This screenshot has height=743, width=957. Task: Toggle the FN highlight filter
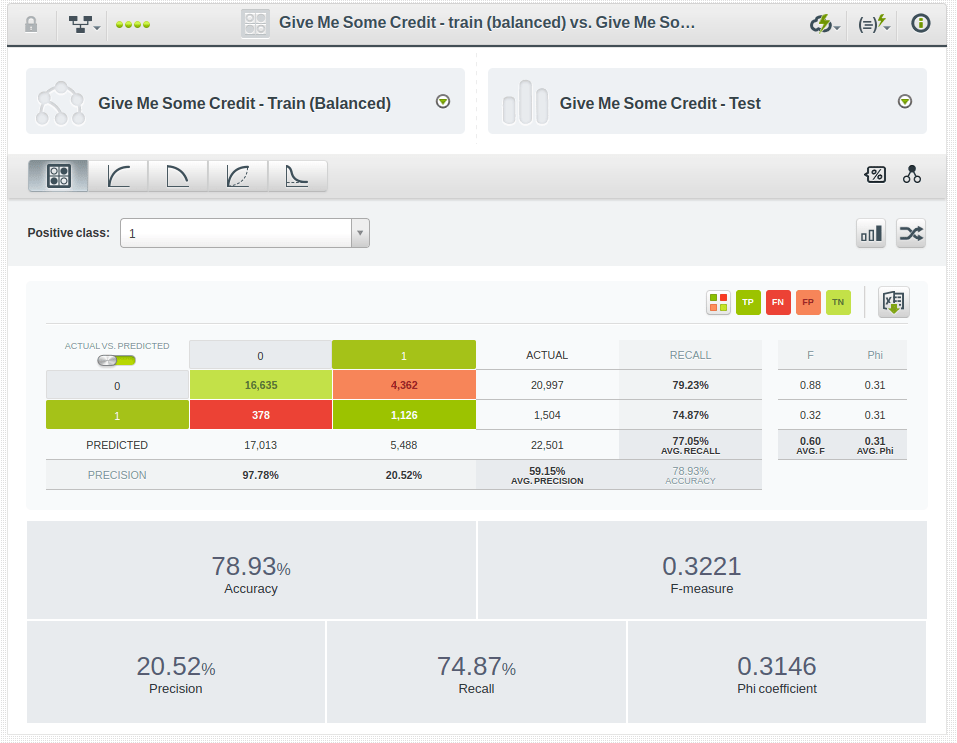778,303
